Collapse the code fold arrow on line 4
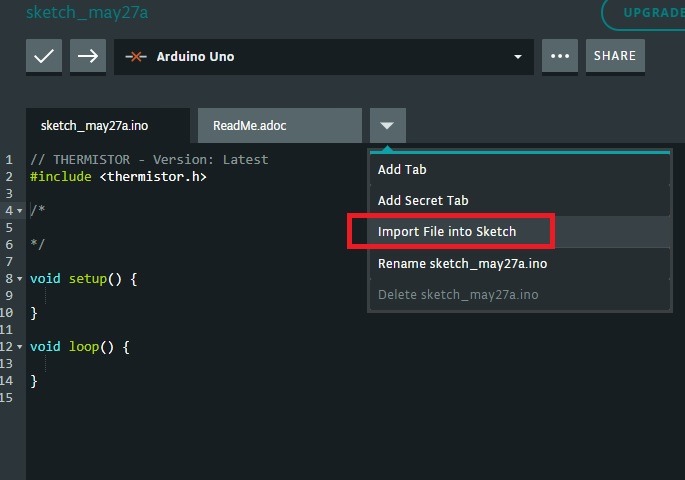The height and width of the screenshot is (480, 685). coord(20,211)
